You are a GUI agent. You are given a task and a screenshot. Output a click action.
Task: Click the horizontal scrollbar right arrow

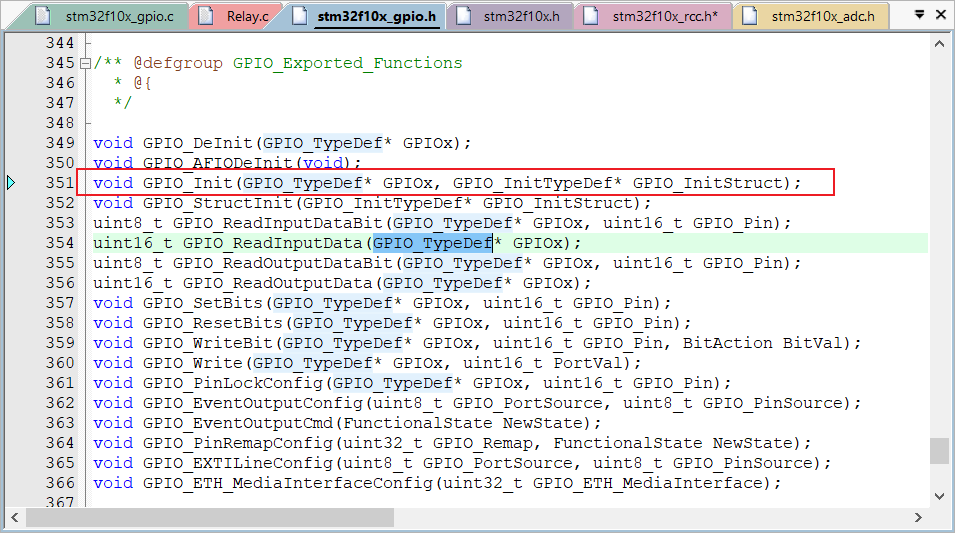[918, 518]
